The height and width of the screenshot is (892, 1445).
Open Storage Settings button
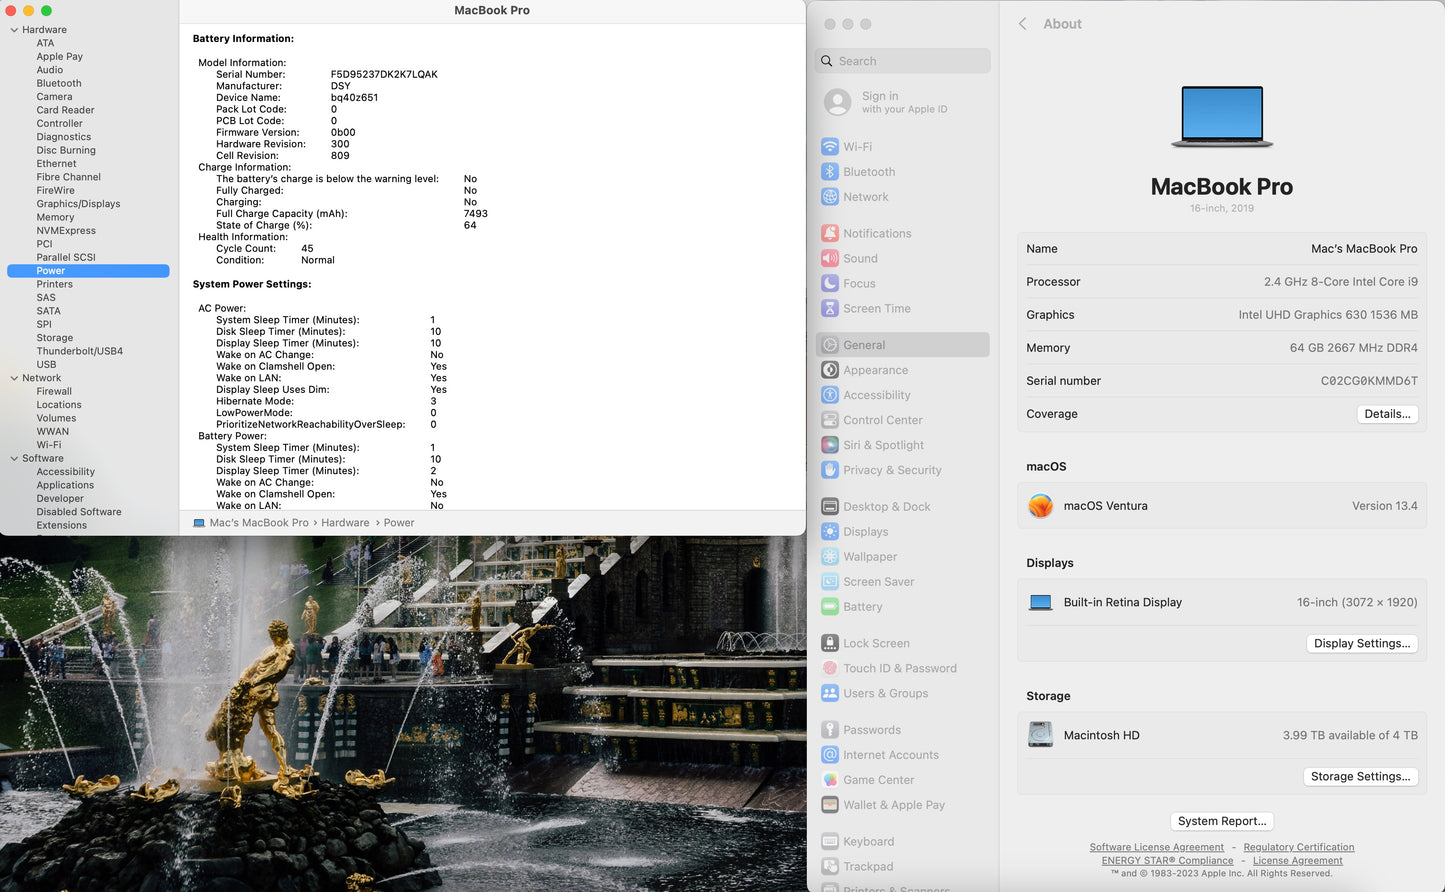point(1360,776)
